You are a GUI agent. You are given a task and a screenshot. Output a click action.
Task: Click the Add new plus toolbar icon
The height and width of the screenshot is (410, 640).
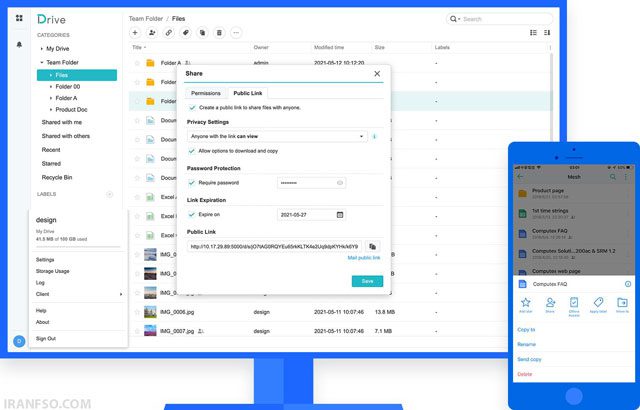135,33
